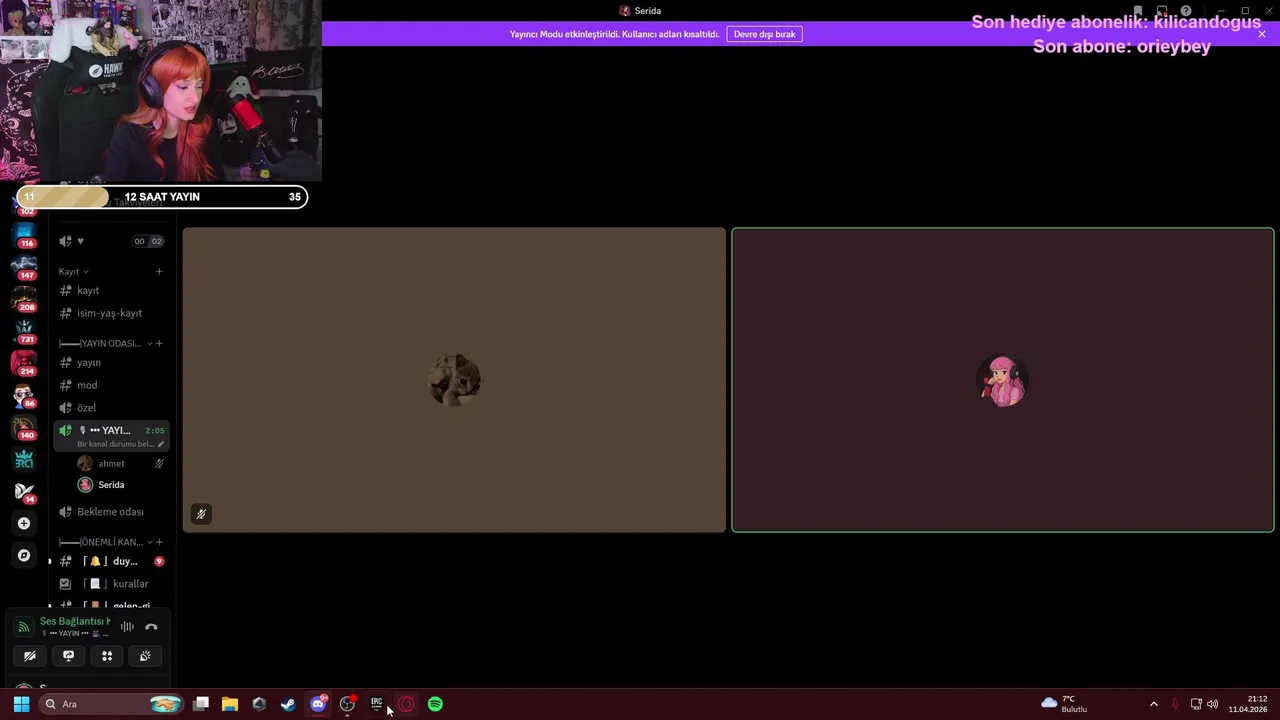
Task: Open the mod text channel
Action: [x=111, y=385]
